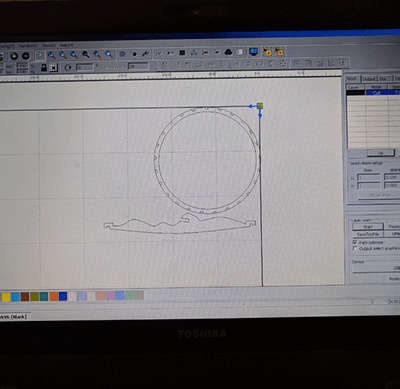The width and height of the screenshot is (400, 389).
Task: Open the Help(H) menu
Action: [x=66, y=45]
